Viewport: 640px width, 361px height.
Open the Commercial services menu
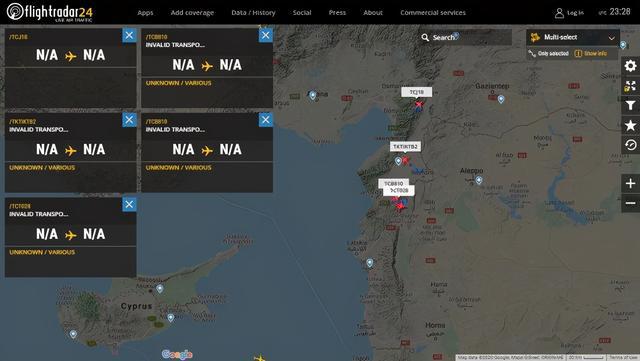(433, 13)
